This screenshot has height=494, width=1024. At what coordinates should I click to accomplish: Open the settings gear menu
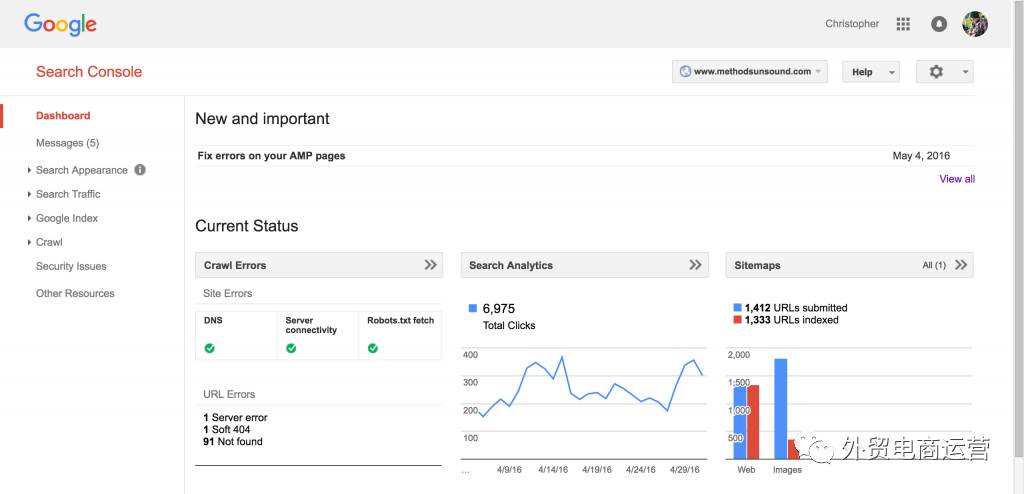[944, 72]
